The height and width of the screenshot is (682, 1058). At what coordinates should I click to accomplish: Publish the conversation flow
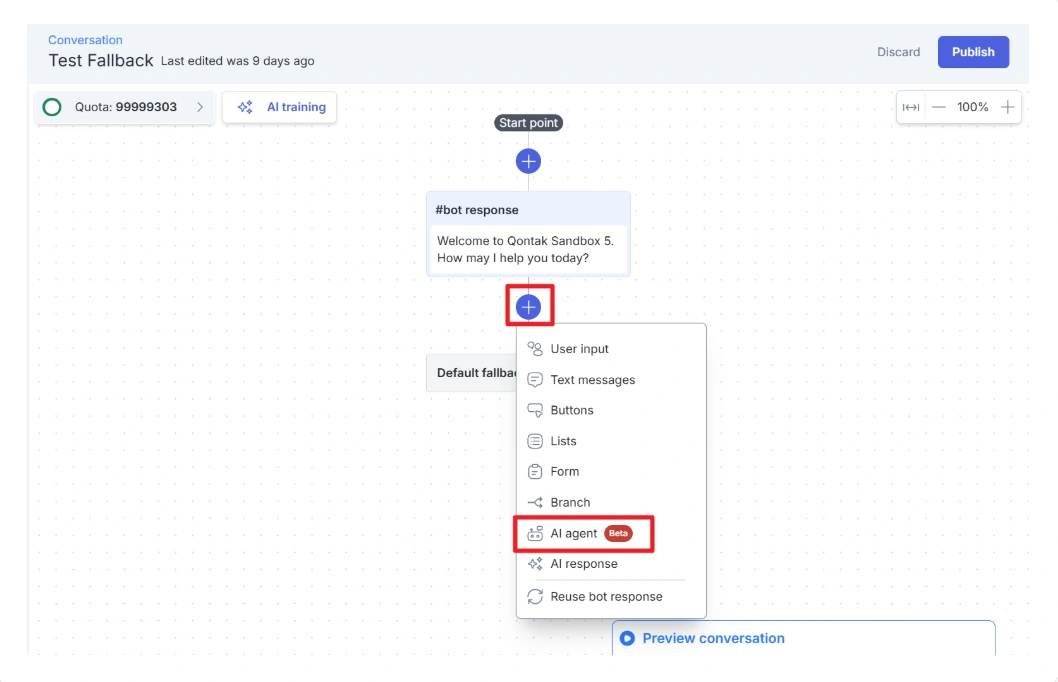pos(973,52)
